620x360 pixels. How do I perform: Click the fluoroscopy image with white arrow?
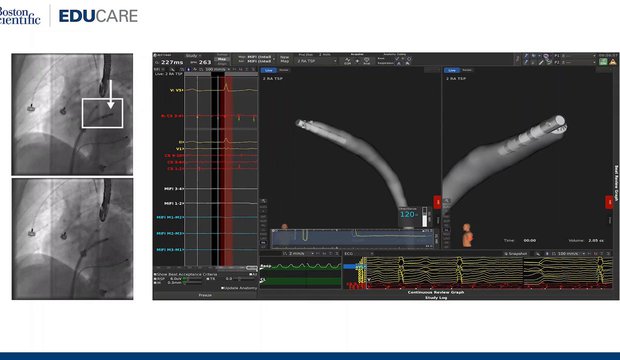[72, 114]
